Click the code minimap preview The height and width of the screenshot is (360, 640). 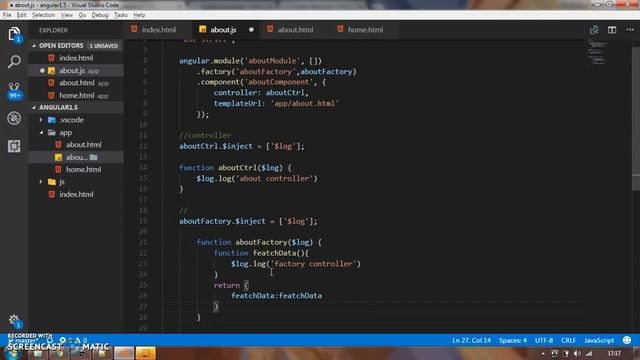point(598,53)
